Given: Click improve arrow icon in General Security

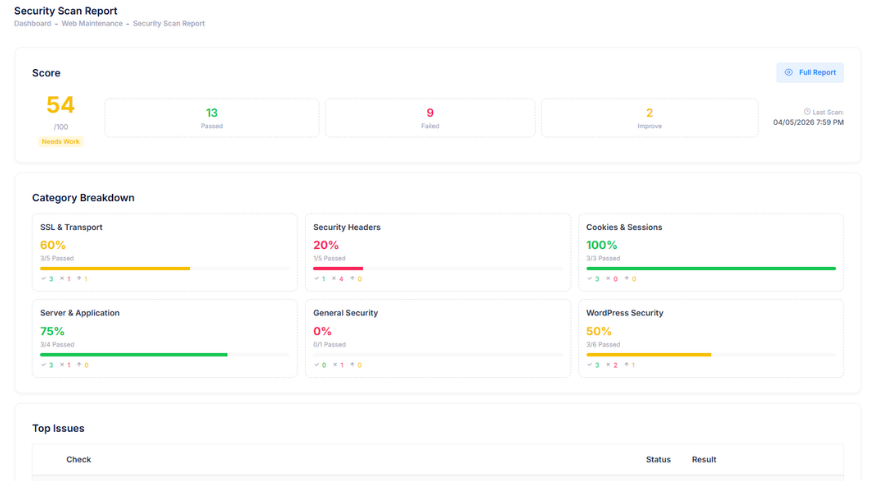Looking at the screenshot, I should tap(353, 365).
